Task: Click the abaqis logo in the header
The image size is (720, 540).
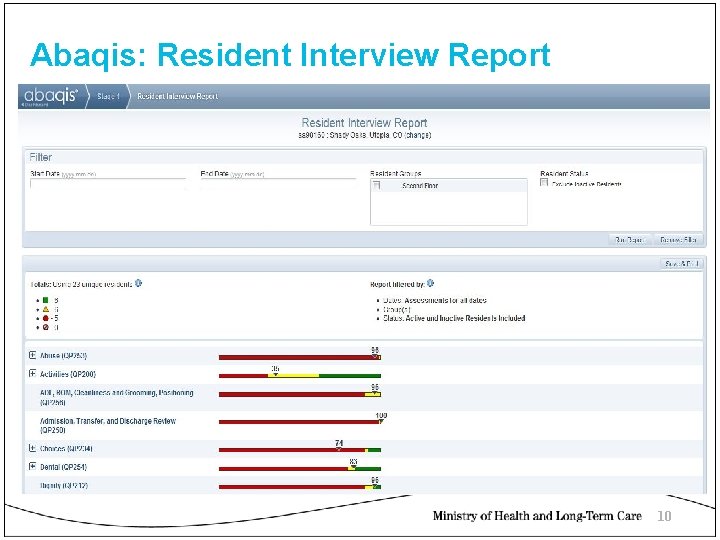Action: click(x=51, y=96)
